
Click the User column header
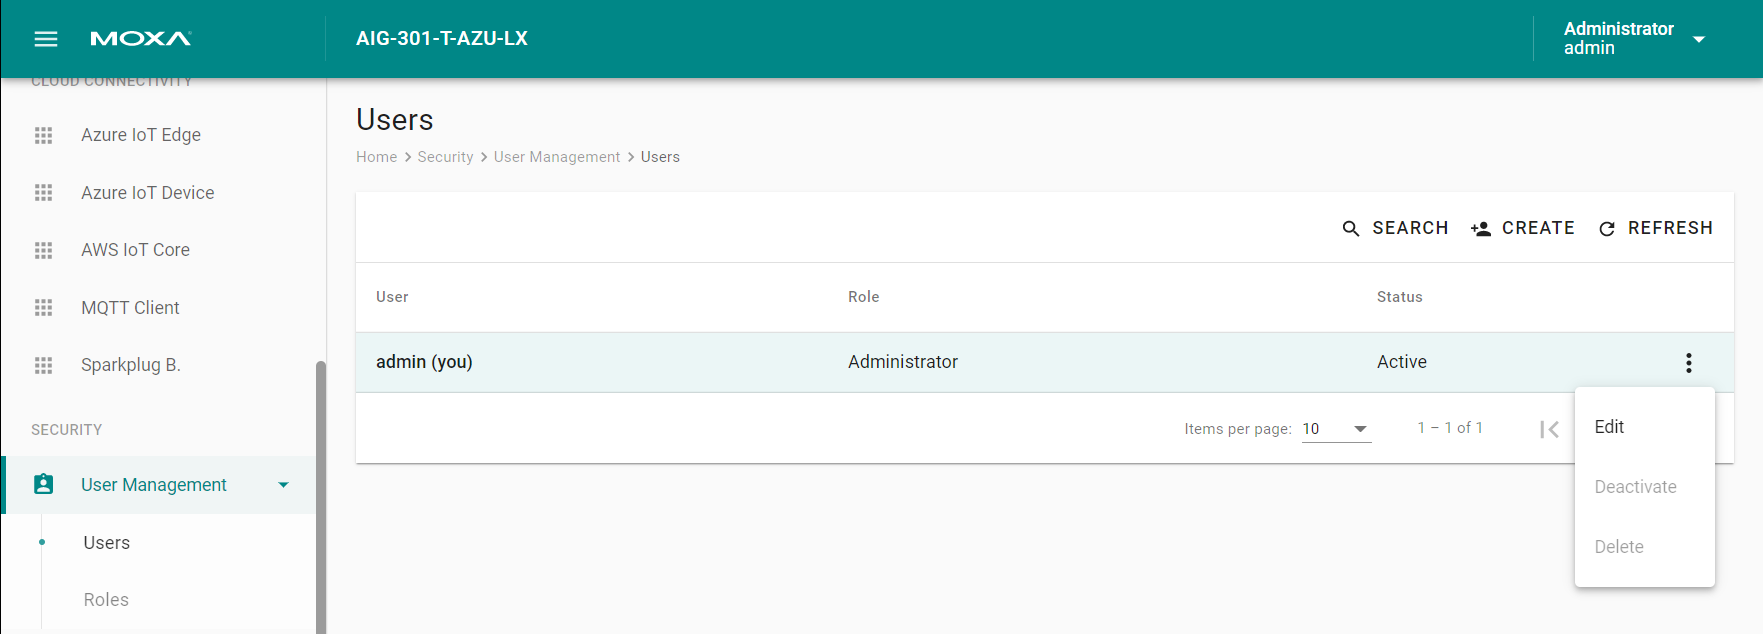tap(392, 297)
